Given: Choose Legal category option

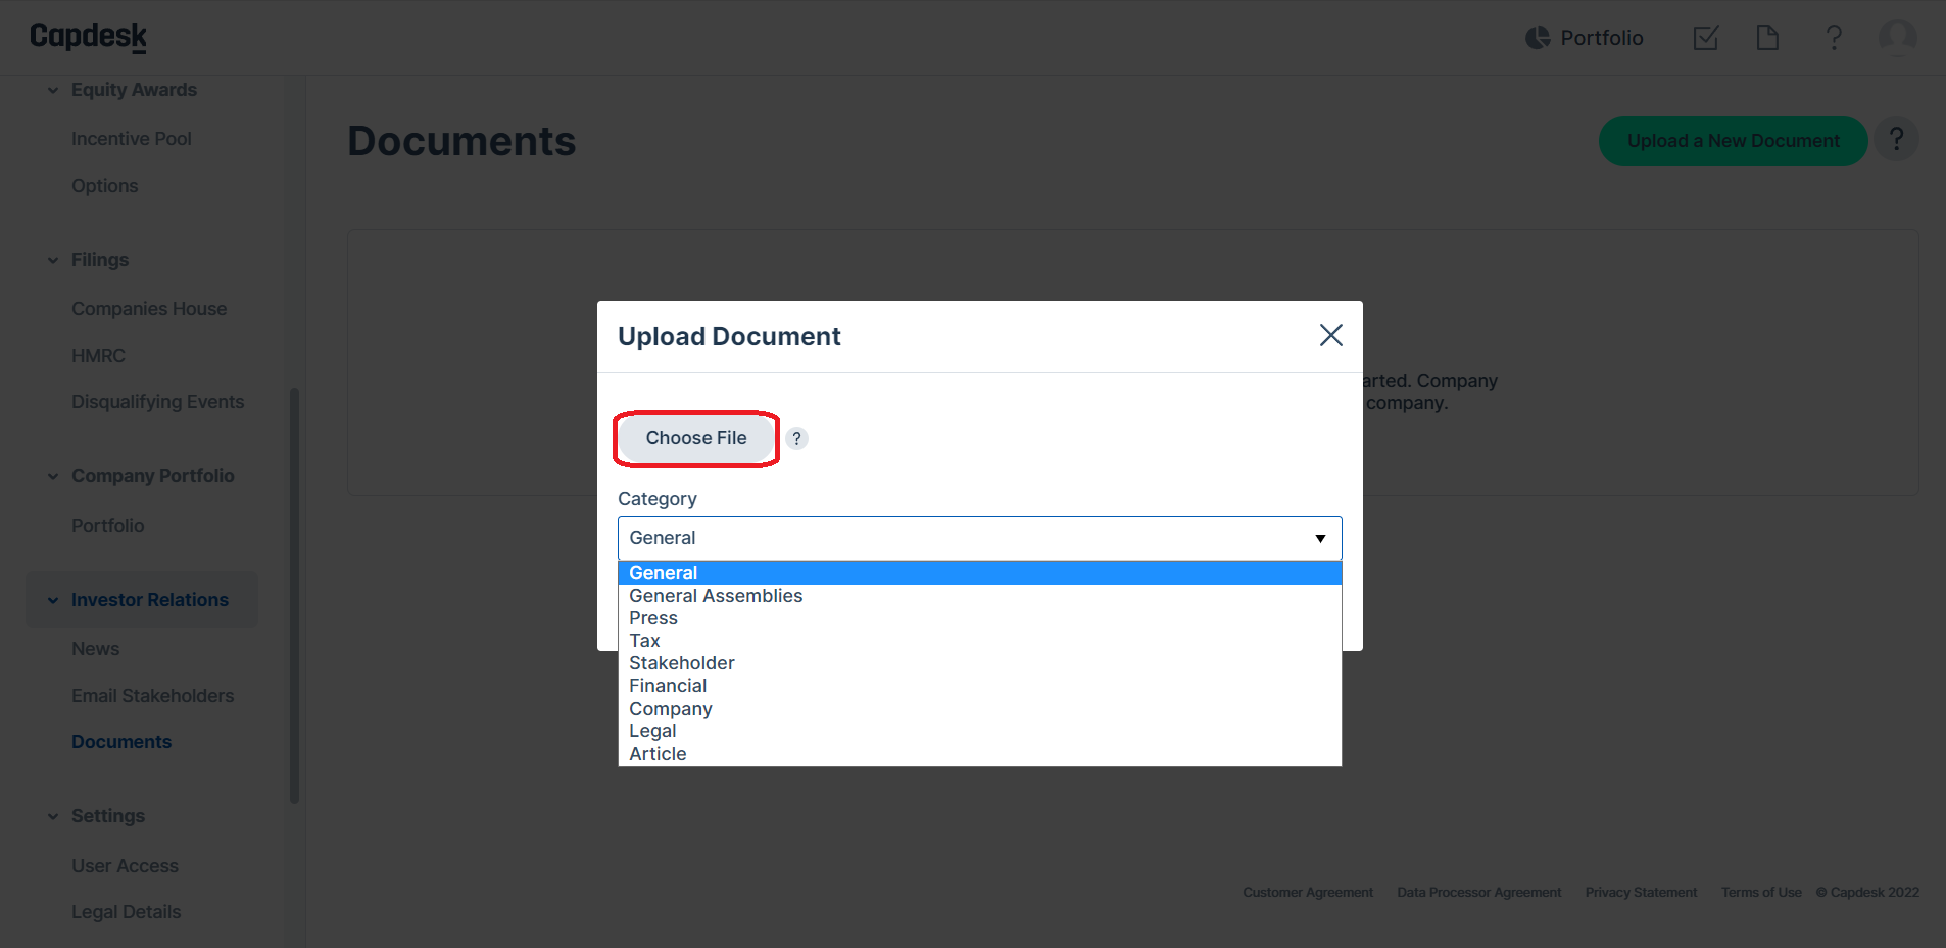Looking at the screenshot, I should coord(980,731).
